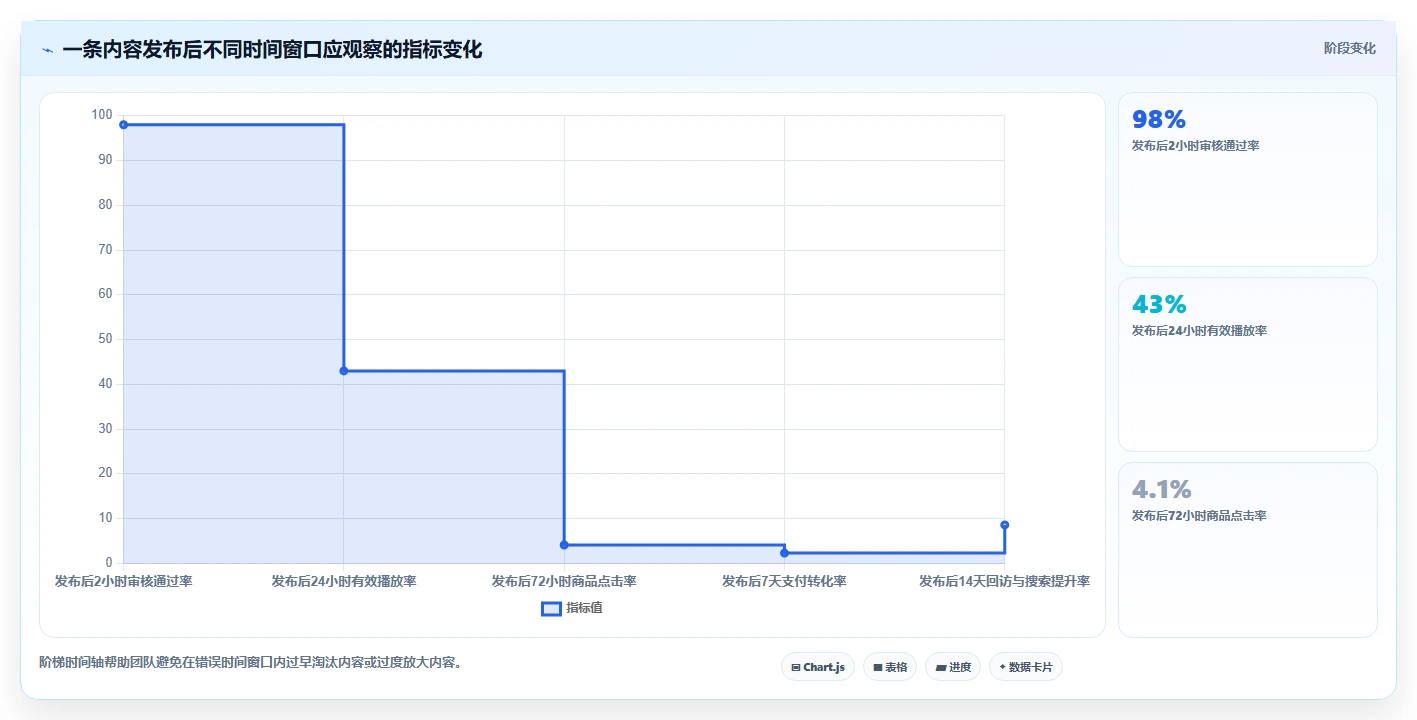
Task: Toggle the 指标值 legend item
Action: point(572,608)
